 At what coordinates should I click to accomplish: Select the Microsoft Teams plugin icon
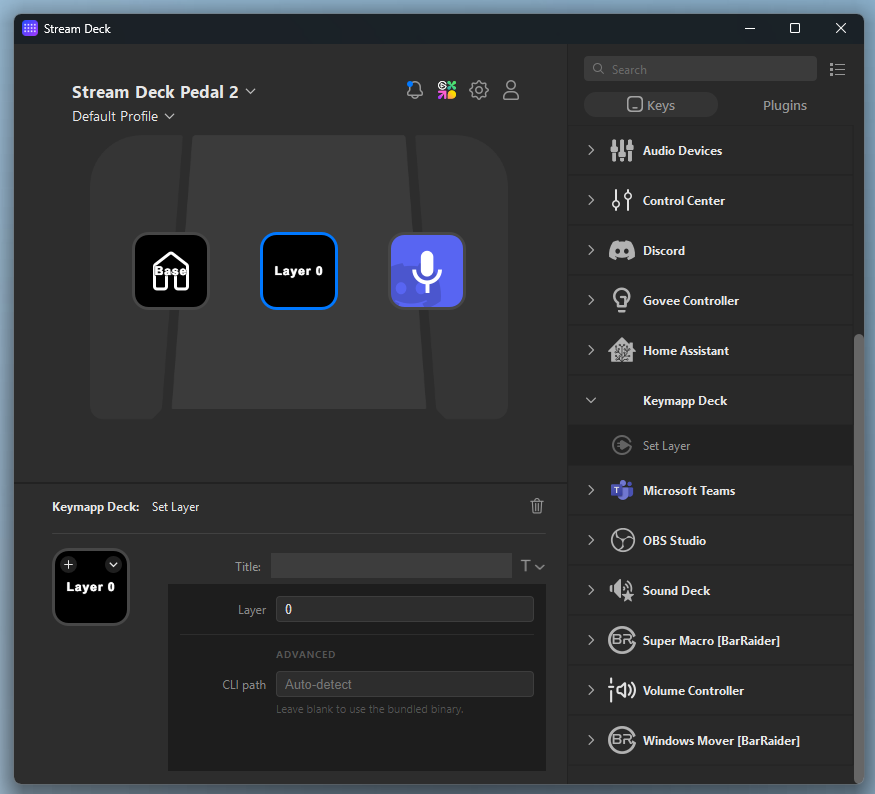[621, 490]
